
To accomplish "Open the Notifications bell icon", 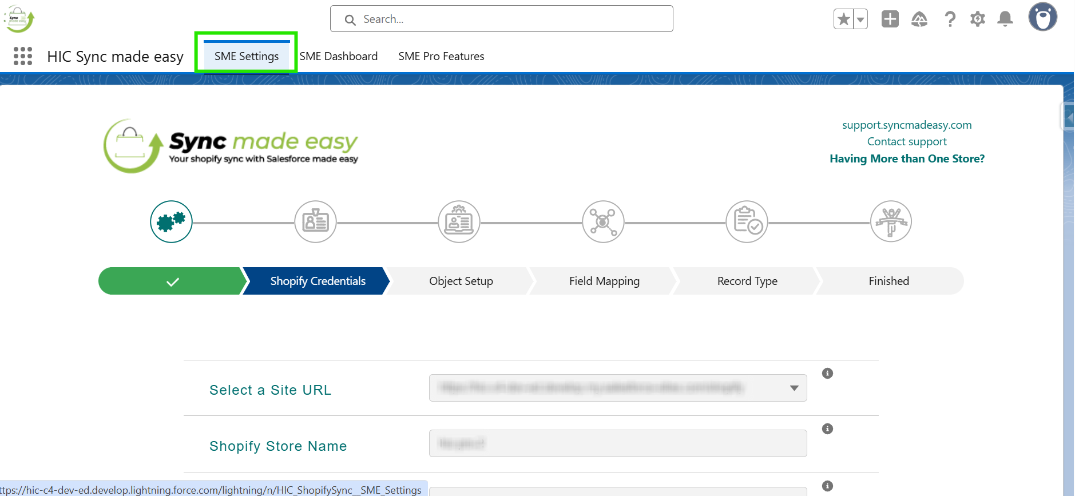I will [1005, 19].
